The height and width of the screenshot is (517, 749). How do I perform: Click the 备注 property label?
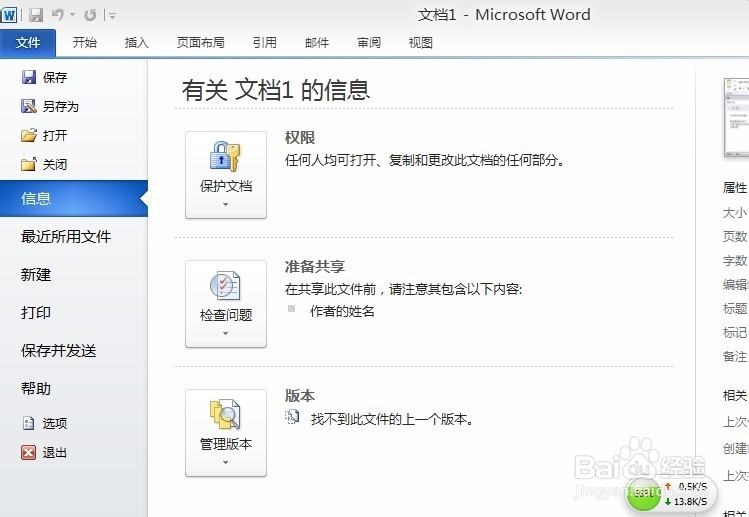click(735, 356)
